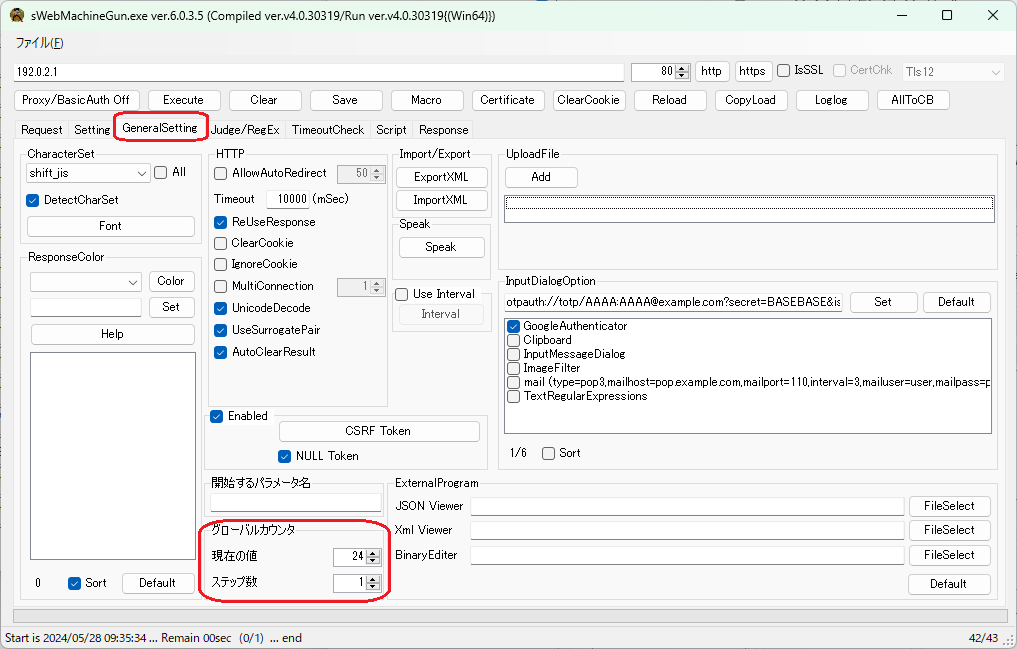The image size is (1017, 649).
Task: Click FileSelect for JSON Viewer
Action: click(x=949, y=506)
